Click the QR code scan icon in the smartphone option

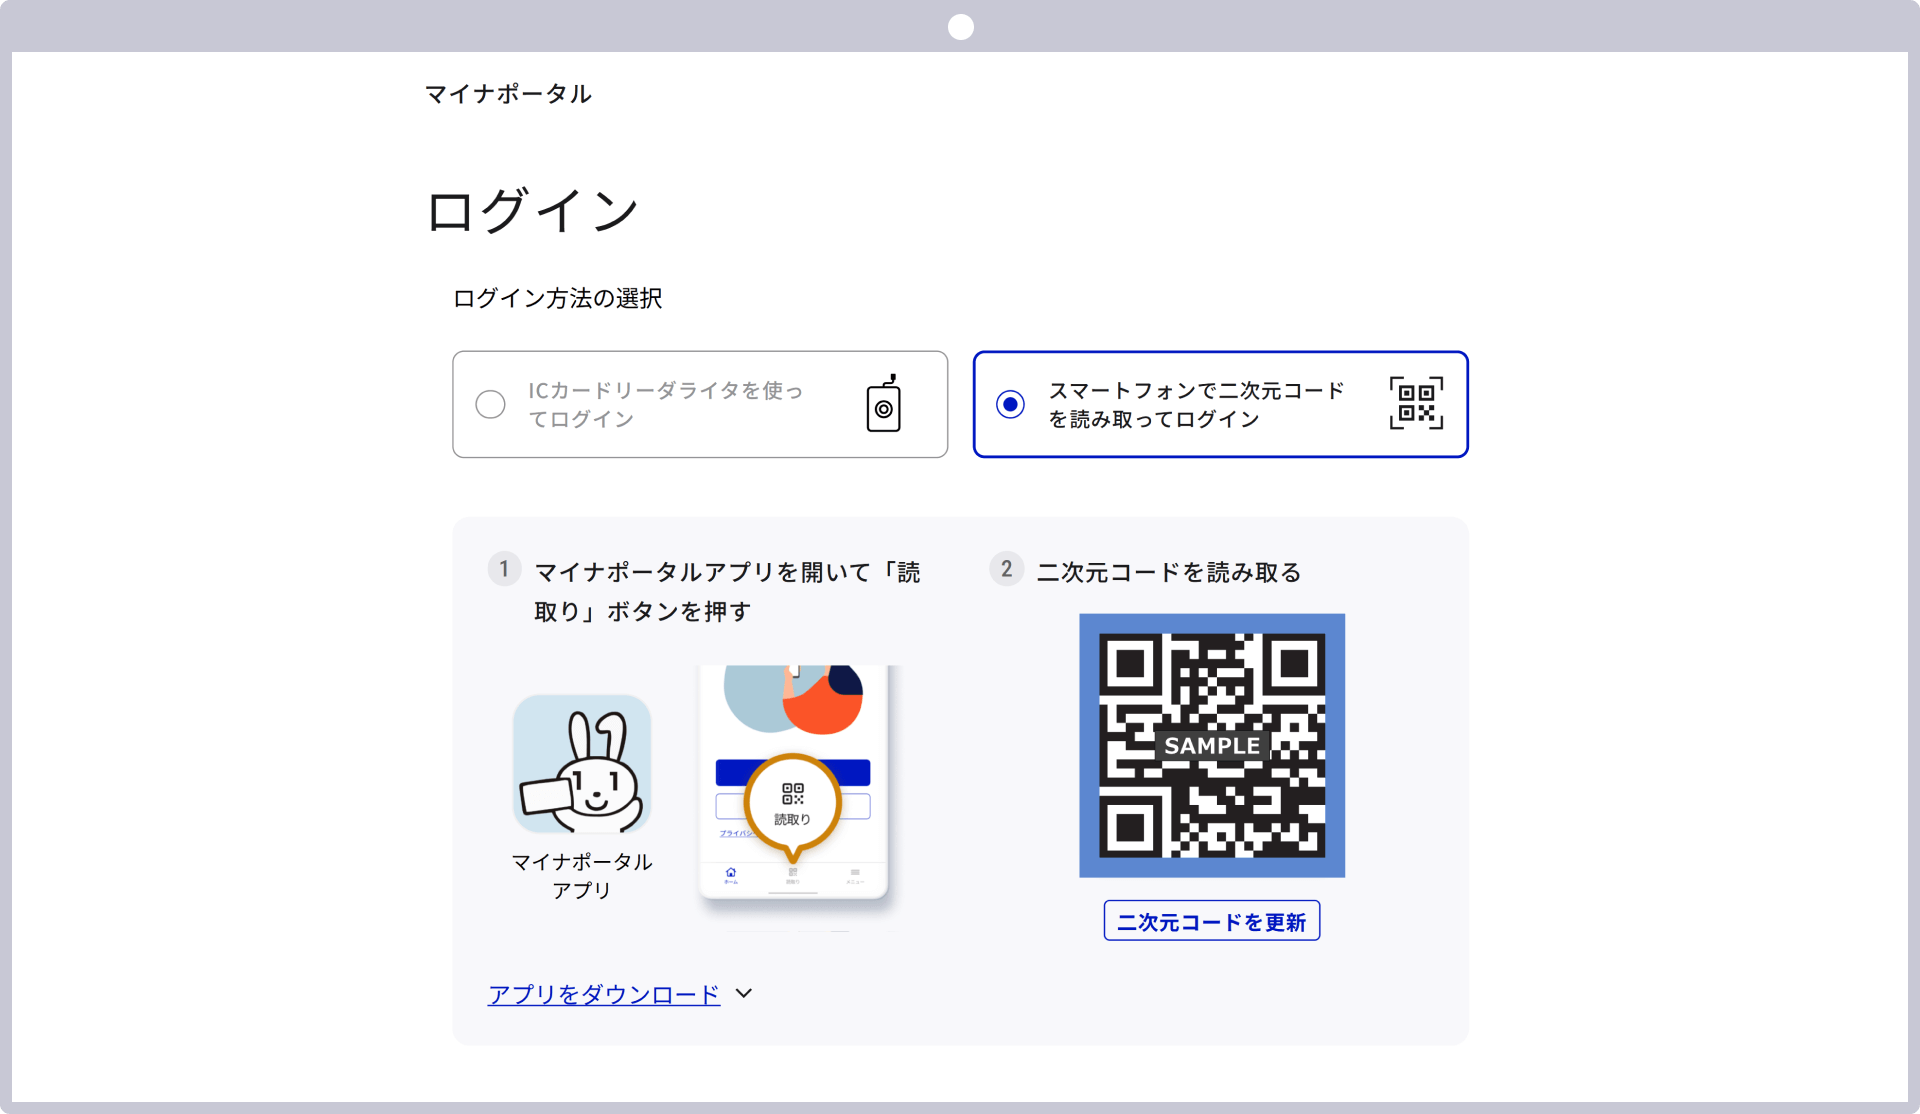click(x=1416, y=403)
